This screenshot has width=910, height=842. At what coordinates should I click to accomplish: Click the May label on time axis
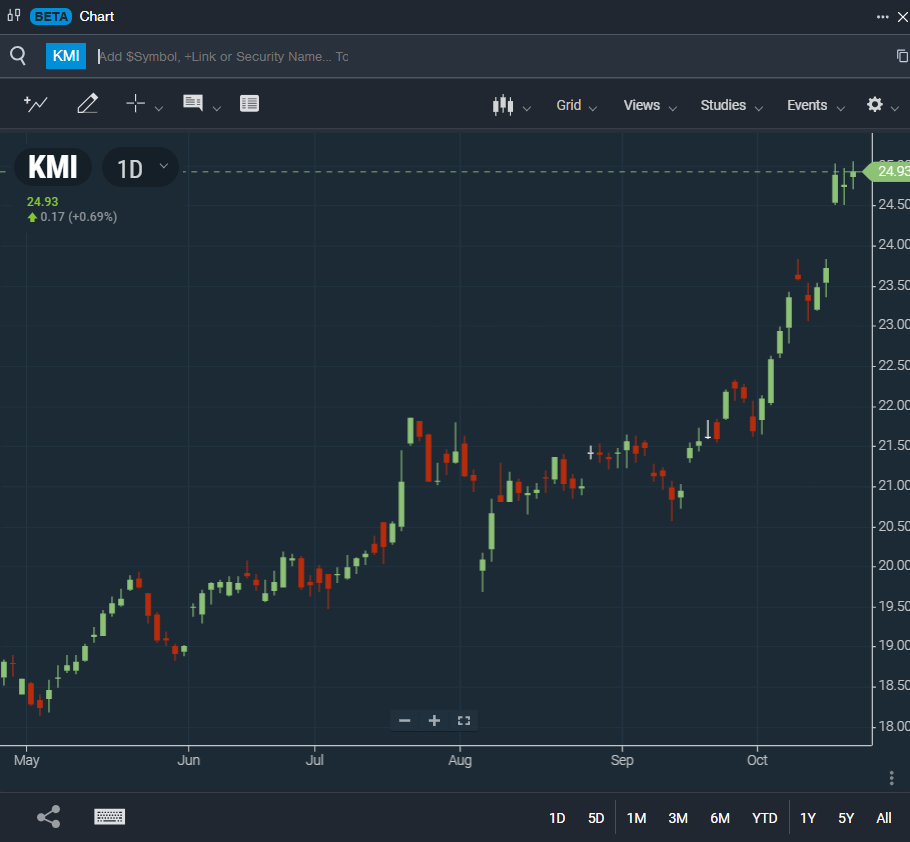coord(27,760)
